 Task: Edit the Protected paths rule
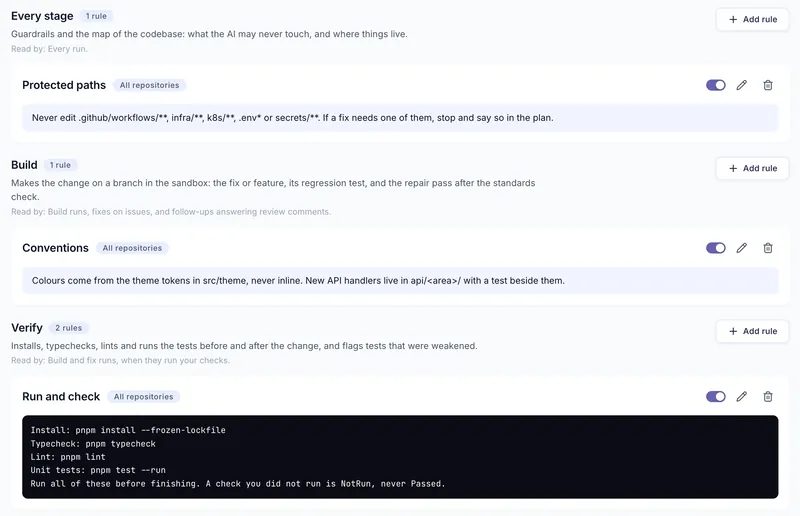(741, 85)
